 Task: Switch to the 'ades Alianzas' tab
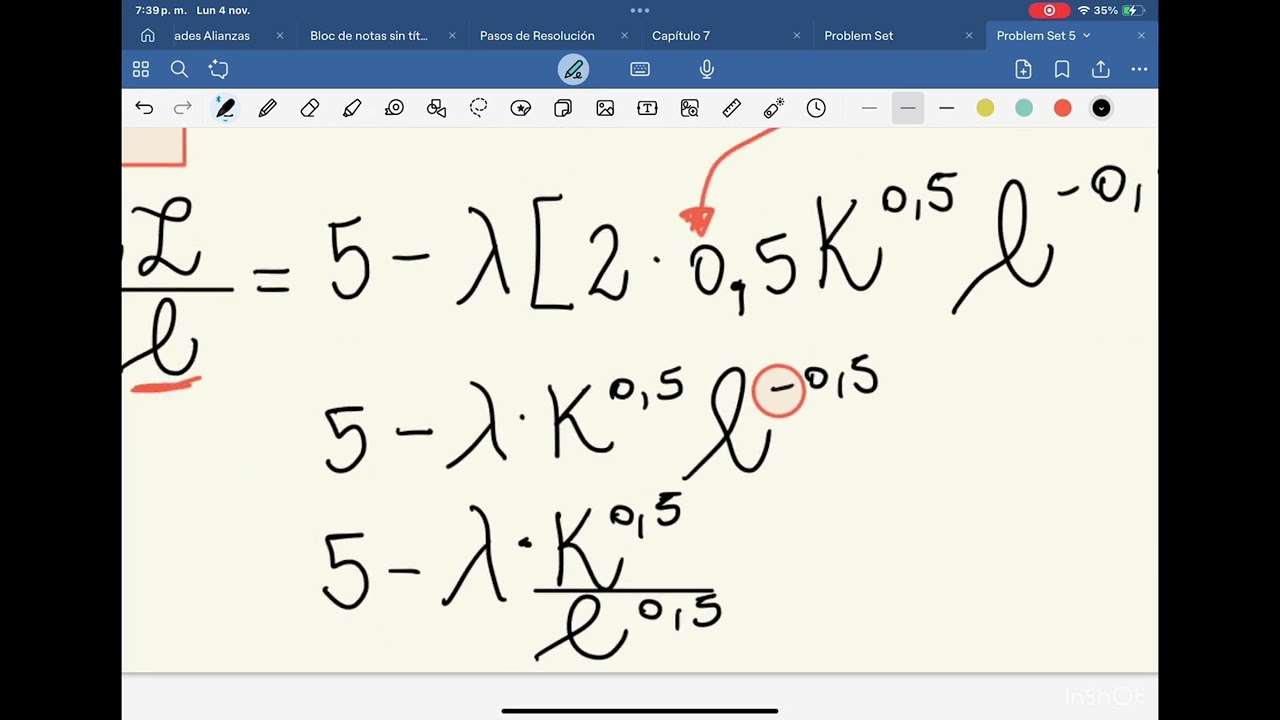212,35
